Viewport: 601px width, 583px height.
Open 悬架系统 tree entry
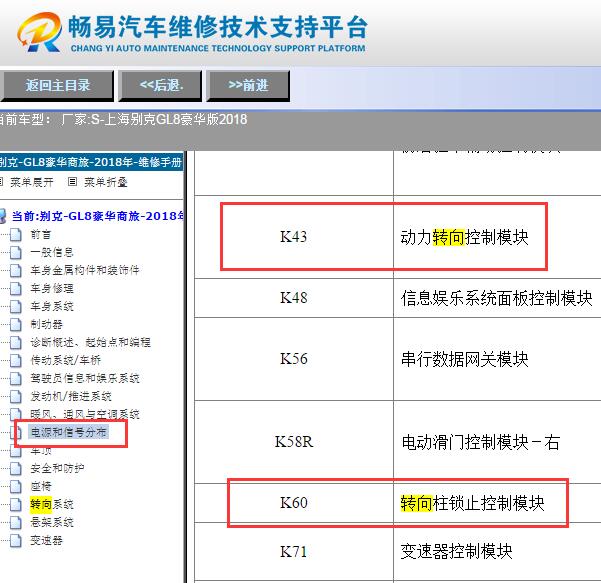click(x=51, y=522)
